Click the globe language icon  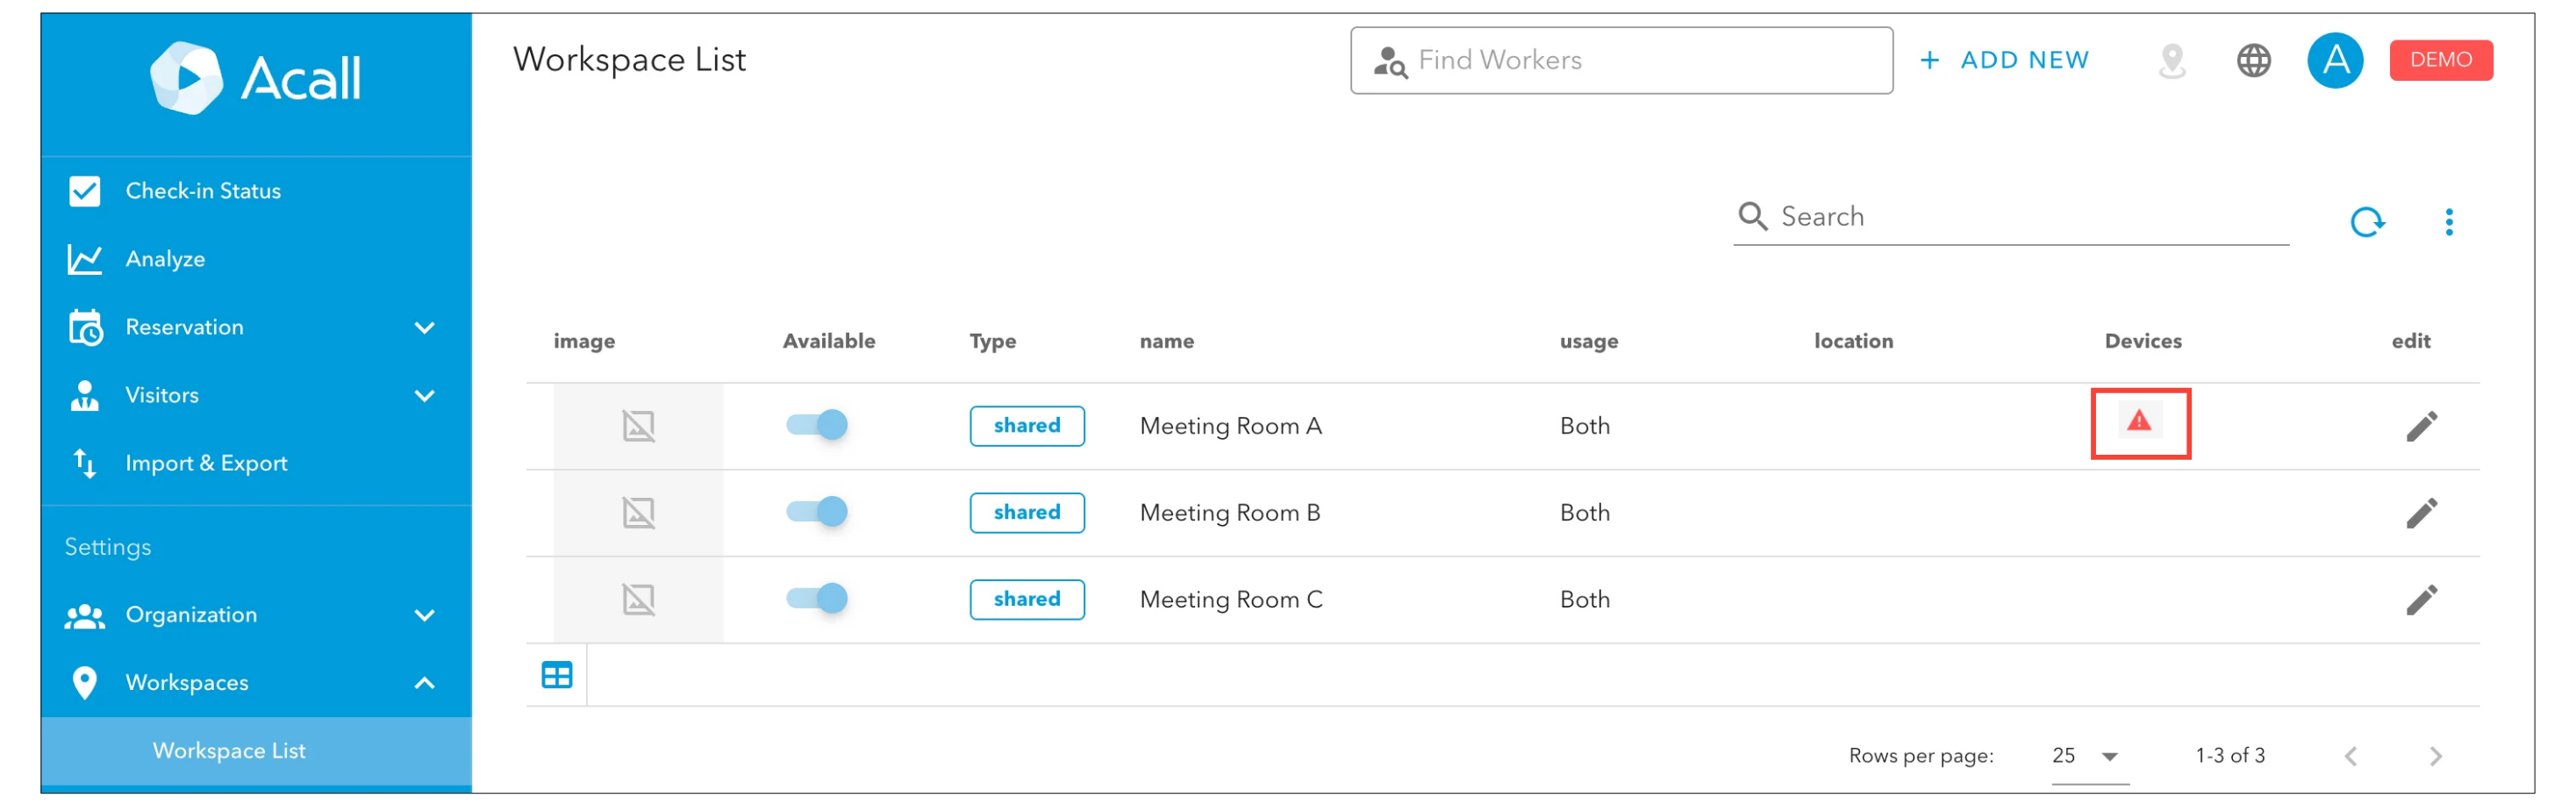[2253, 61]
